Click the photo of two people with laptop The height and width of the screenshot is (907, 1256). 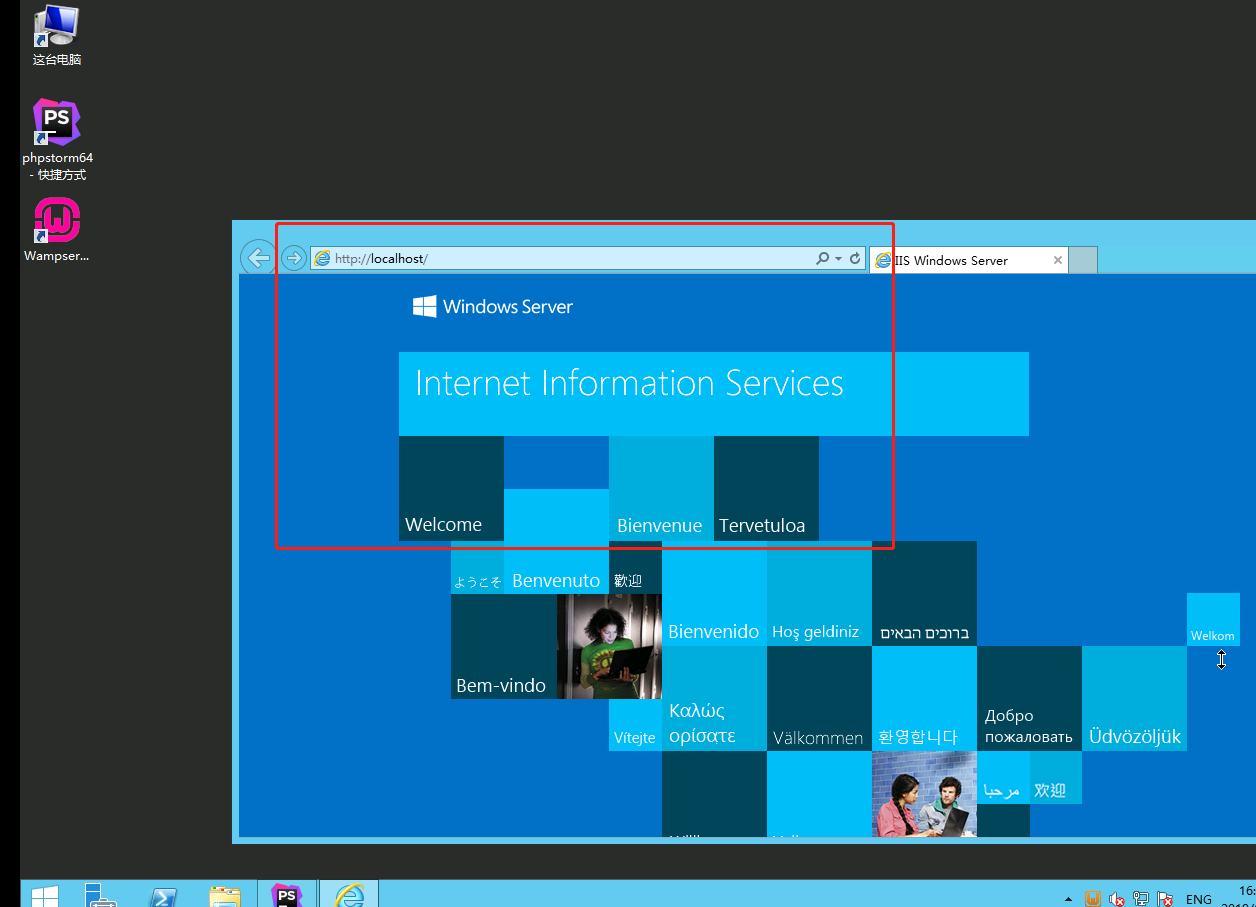pyautogui.click(x=924, y=794)
